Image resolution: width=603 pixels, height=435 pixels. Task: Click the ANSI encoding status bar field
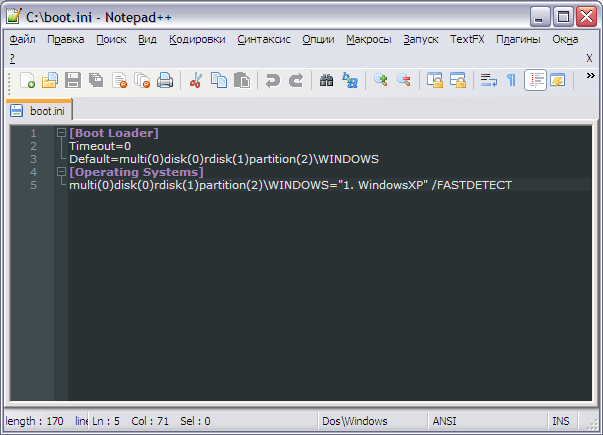[x=487, y=421]
